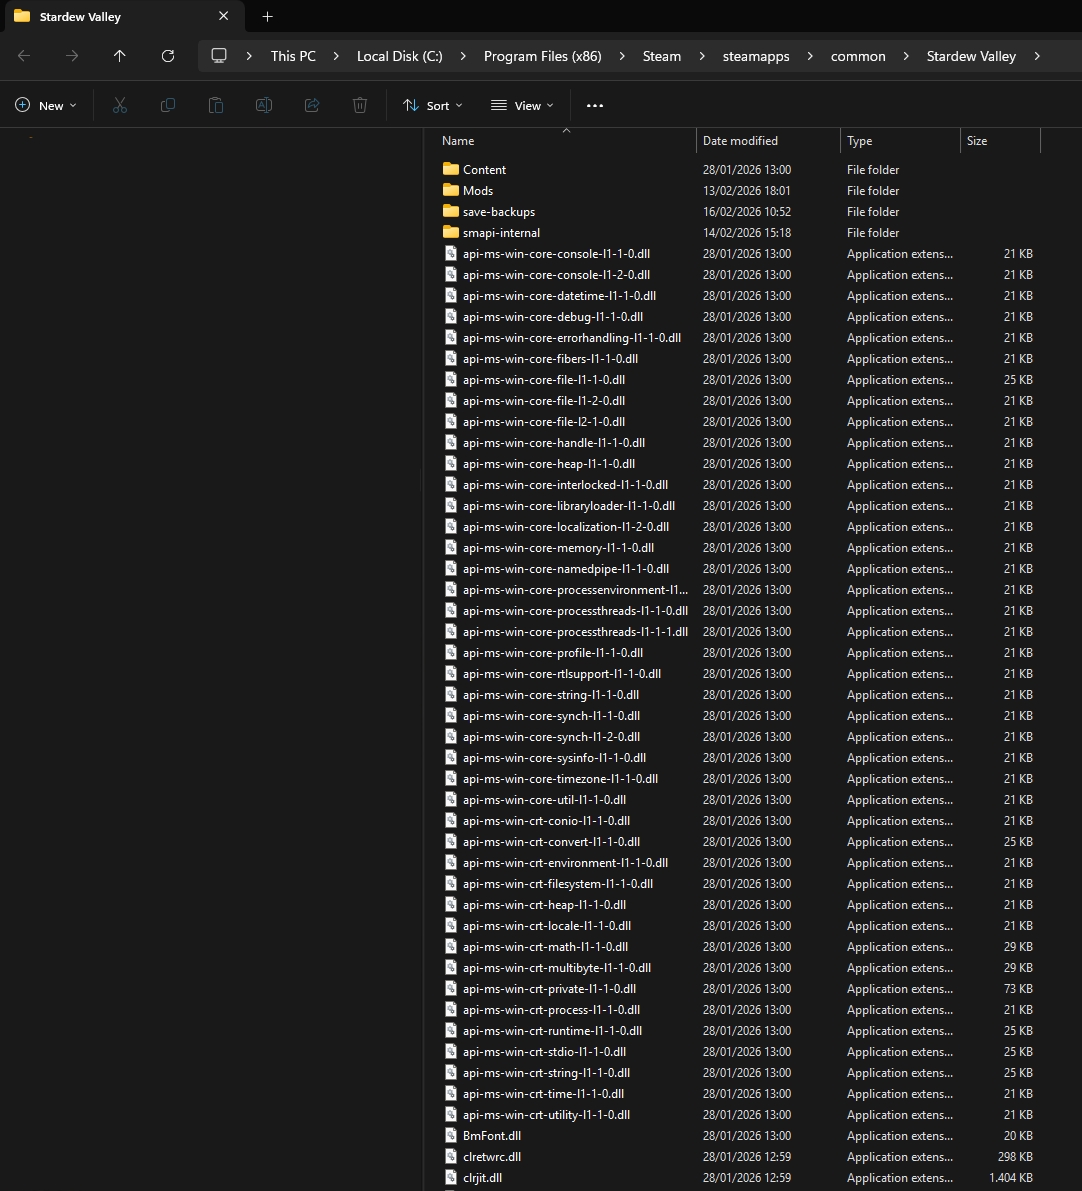Open the See more ellipsis menu

(595, 105)
